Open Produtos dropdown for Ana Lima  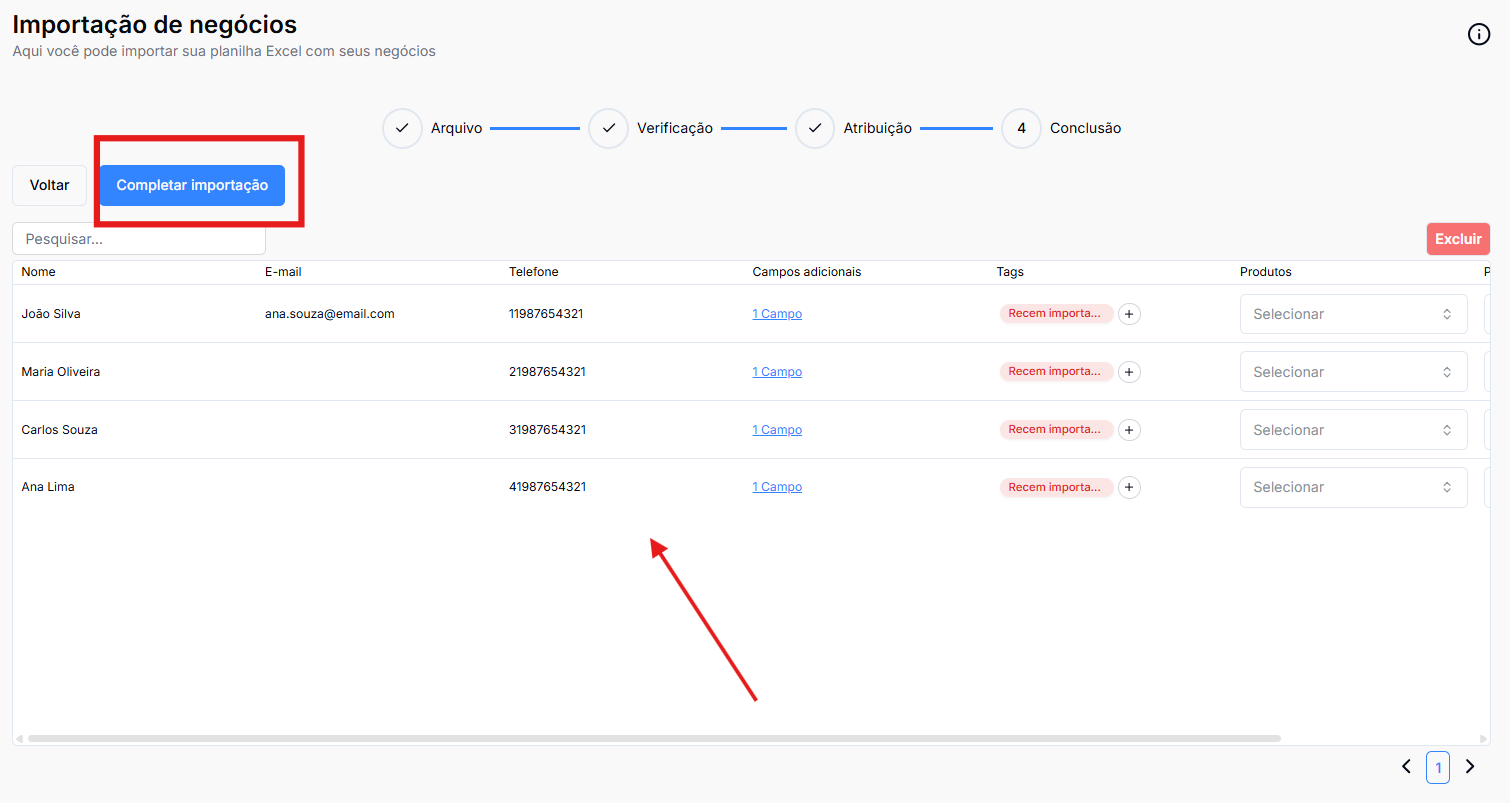click(1354, 487)
